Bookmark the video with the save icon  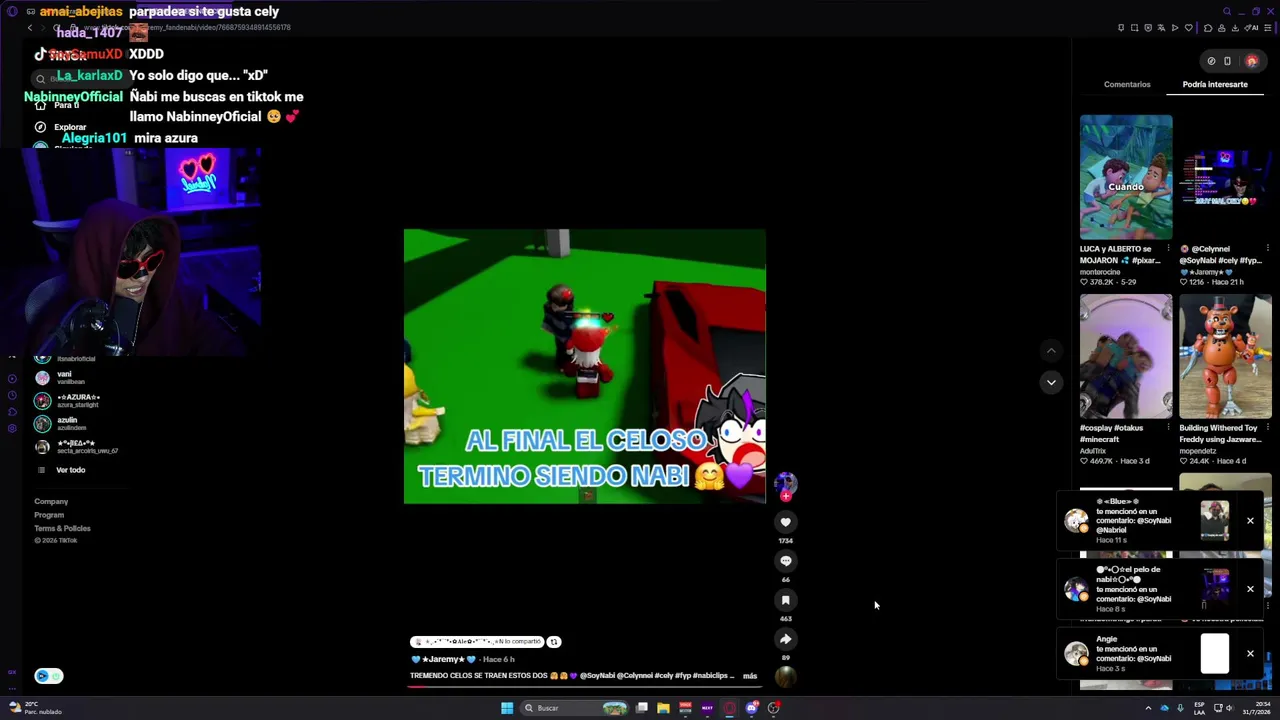click(785, 600)
